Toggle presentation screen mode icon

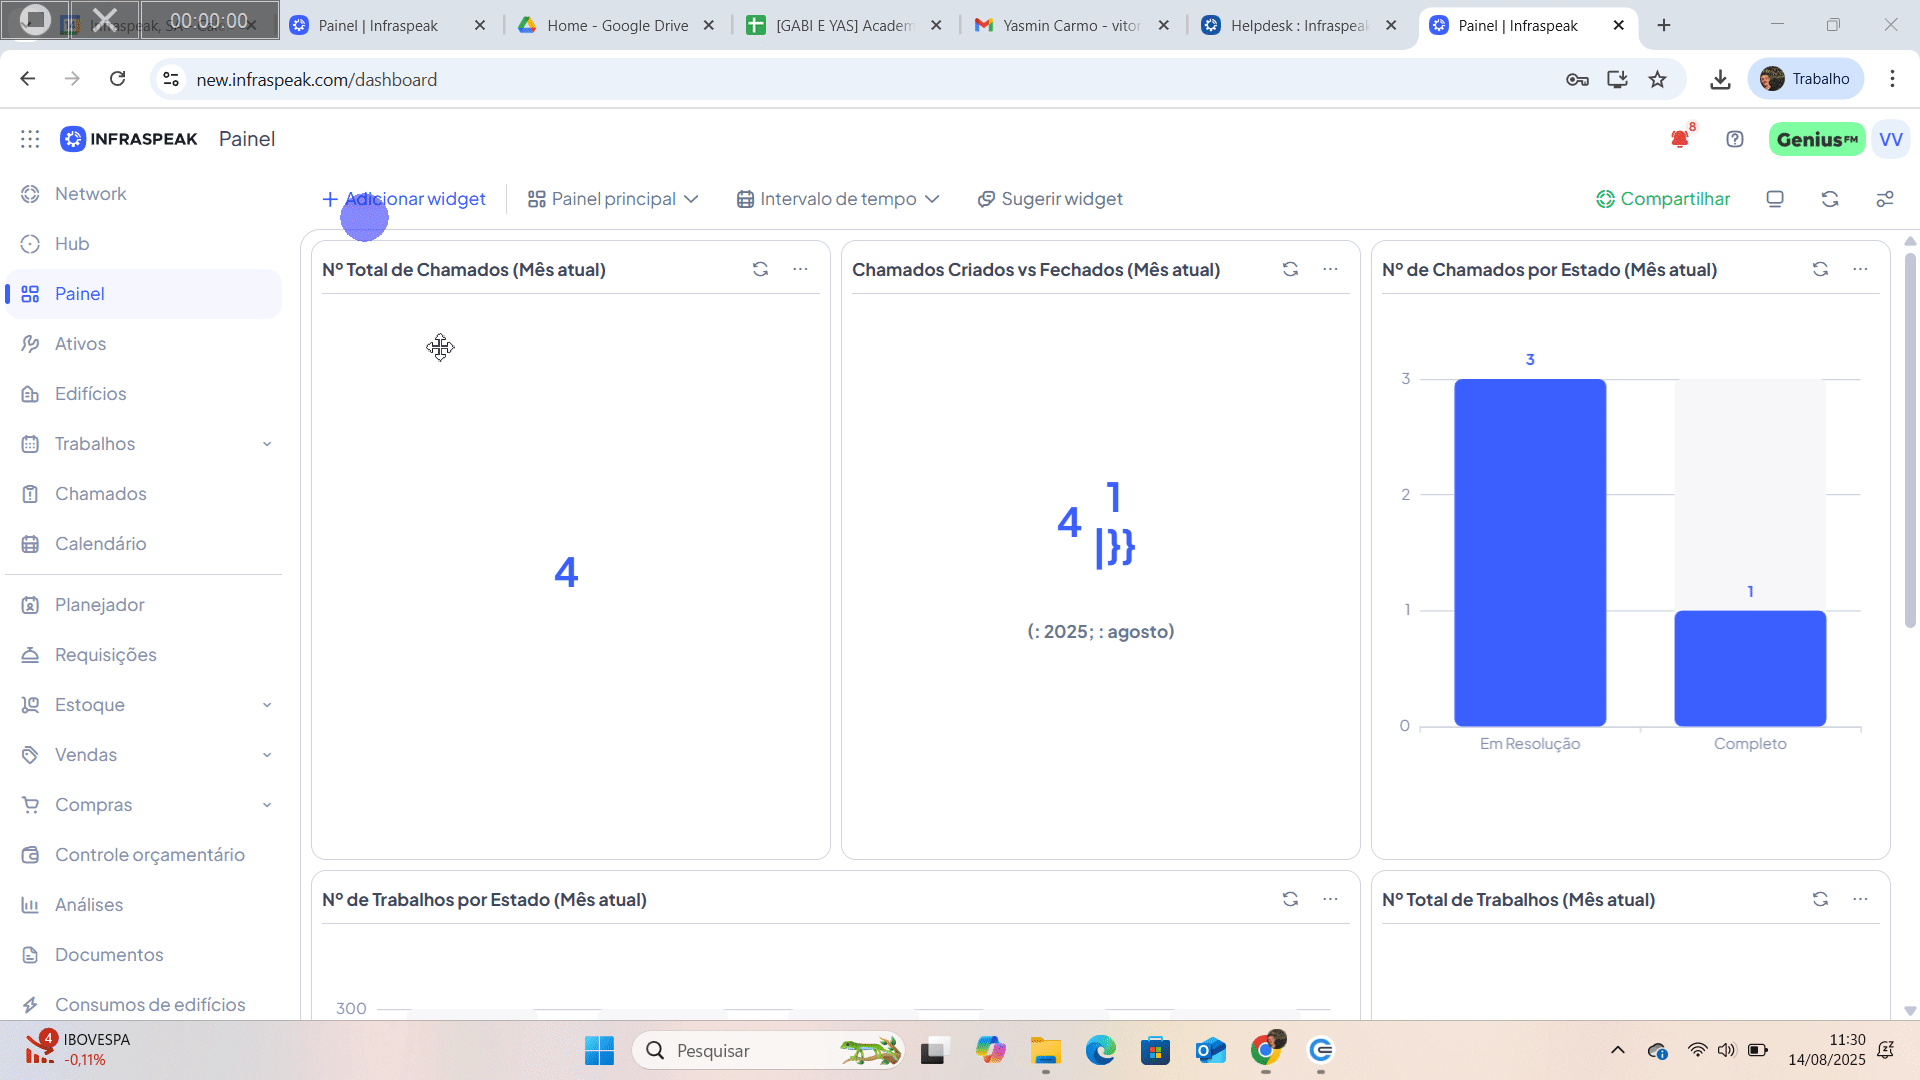(x=1775, y=199)
